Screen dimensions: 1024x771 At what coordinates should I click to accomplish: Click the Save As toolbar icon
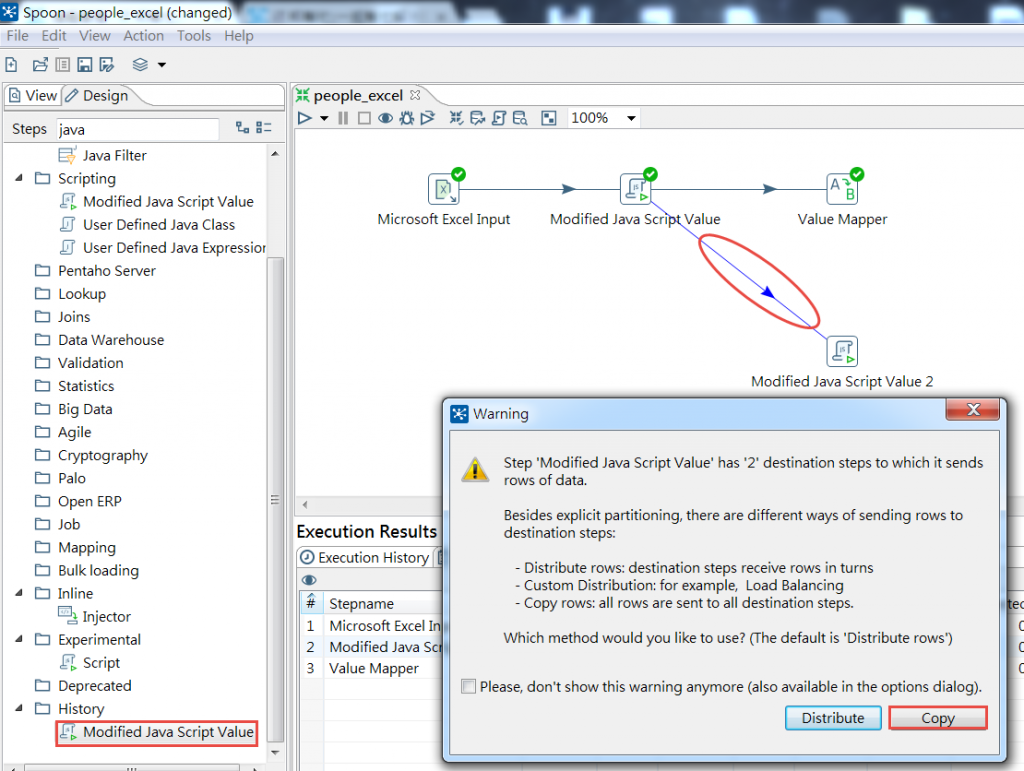(x=106, y=64)
